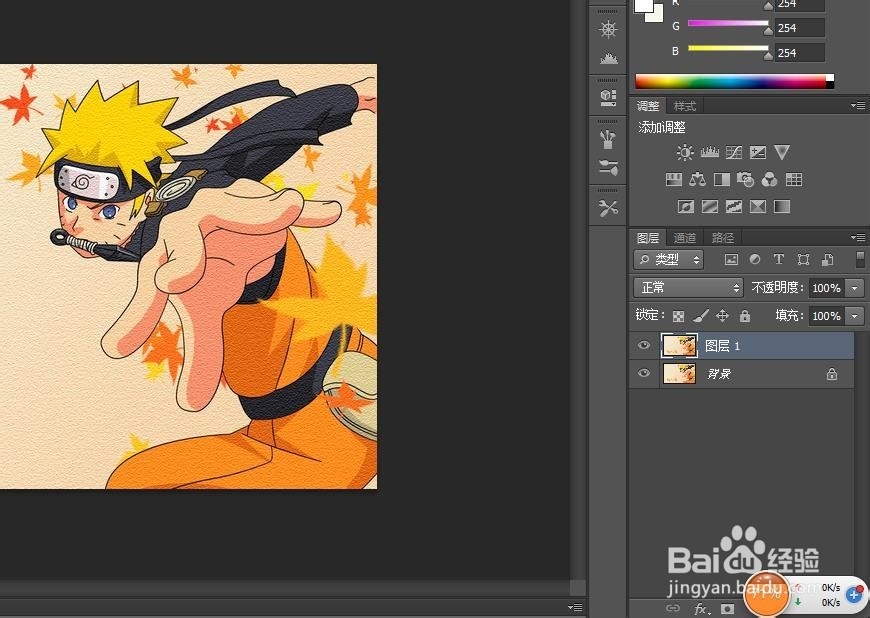Lock transparent pixels checkerboard icon

679,316
